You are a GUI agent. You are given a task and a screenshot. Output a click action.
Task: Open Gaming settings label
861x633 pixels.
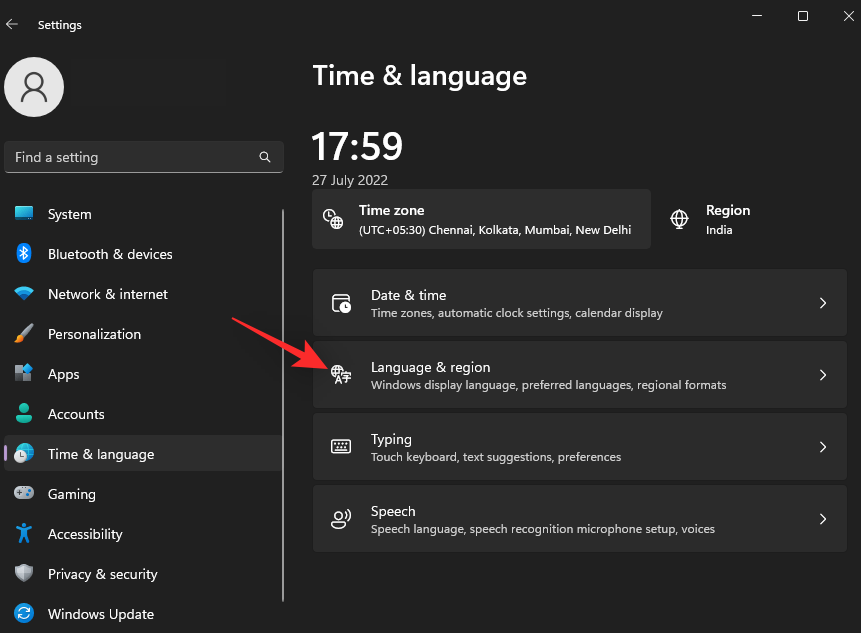71,495
